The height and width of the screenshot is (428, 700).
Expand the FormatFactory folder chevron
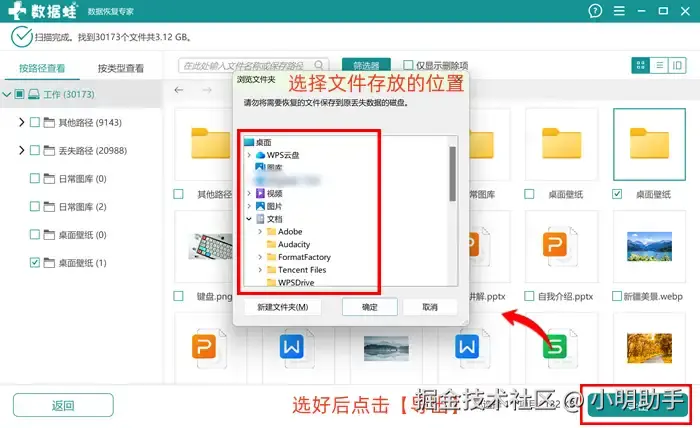tap(260, 257)
